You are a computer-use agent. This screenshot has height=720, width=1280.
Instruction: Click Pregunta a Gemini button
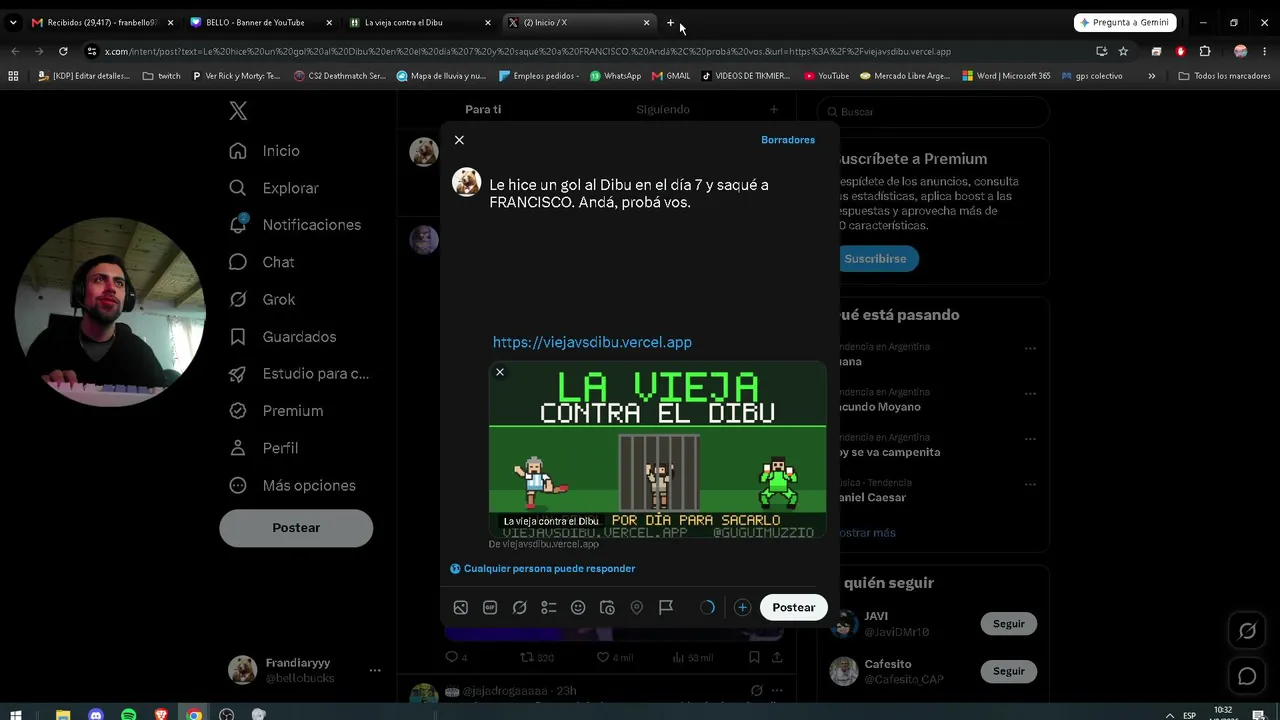1124,22
